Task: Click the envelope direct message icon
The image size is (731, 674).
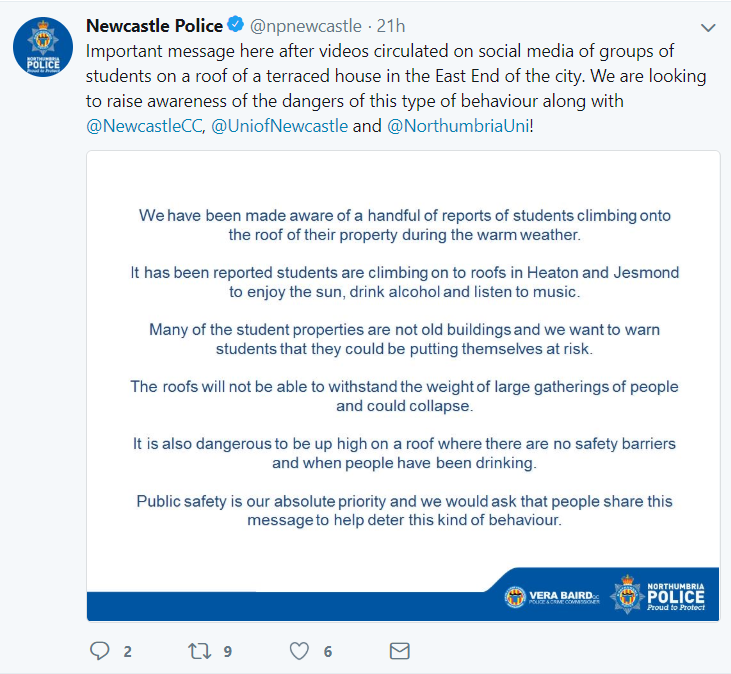Action: (x=399, y=651)
